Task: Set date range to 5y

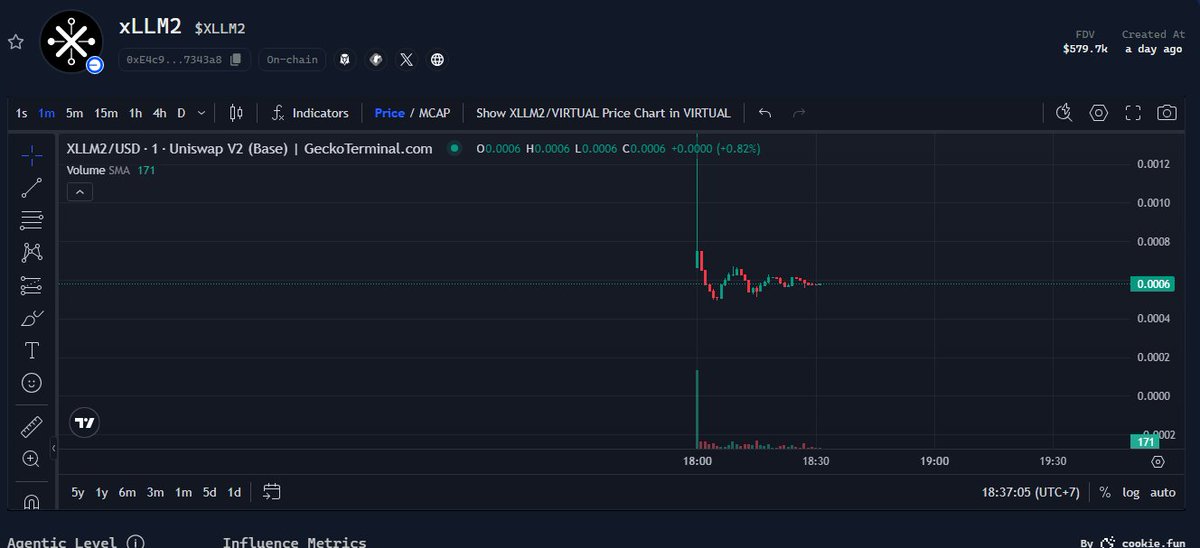Action: point(78,492)
